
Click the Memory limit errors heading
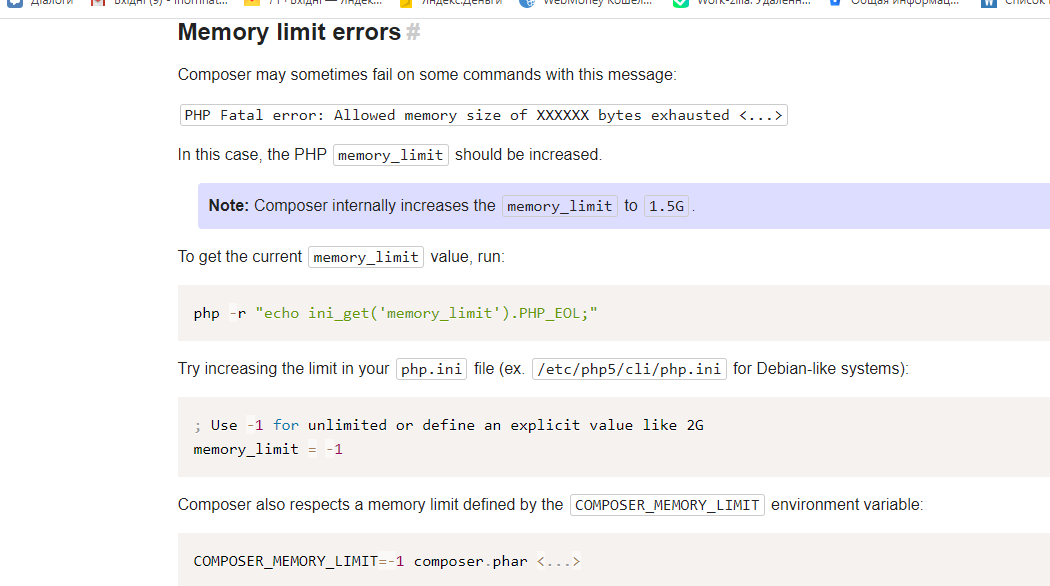point(289,32)
